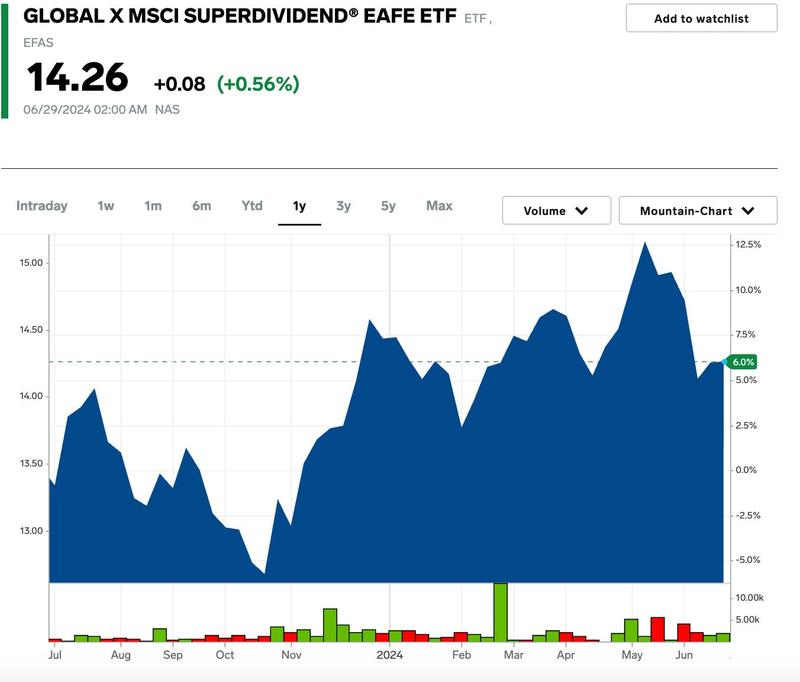Select the 1y time range tab

pyautogui.click(x=299, y=206)
